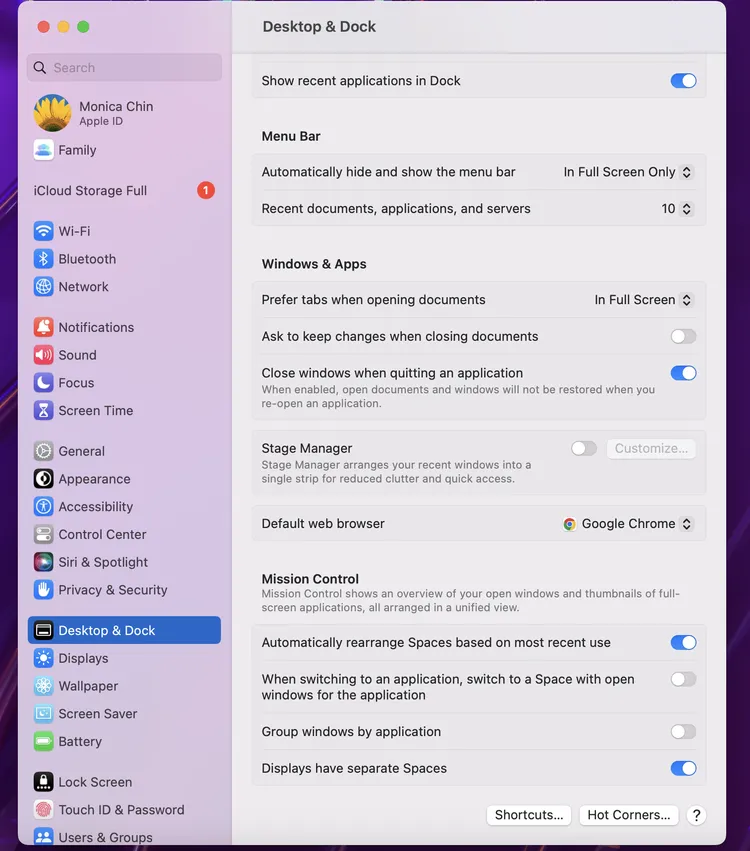This screenshot has height=851, width=750.
Task: Click the search magnifying glass icon
Action: point(40,67)
